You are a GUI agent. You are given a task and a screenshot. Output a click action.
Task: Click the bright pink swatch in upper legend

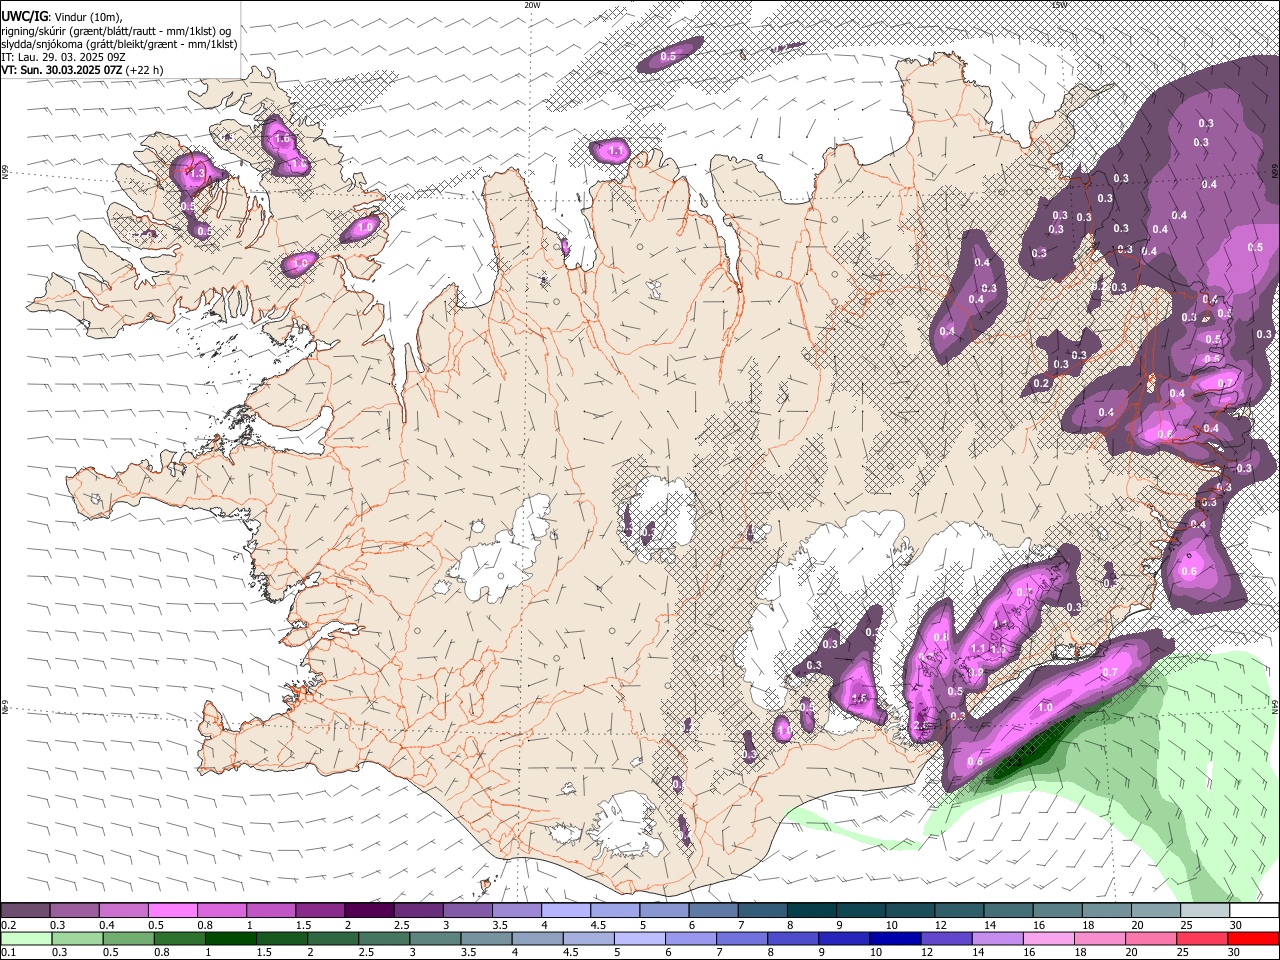point(172,910)
